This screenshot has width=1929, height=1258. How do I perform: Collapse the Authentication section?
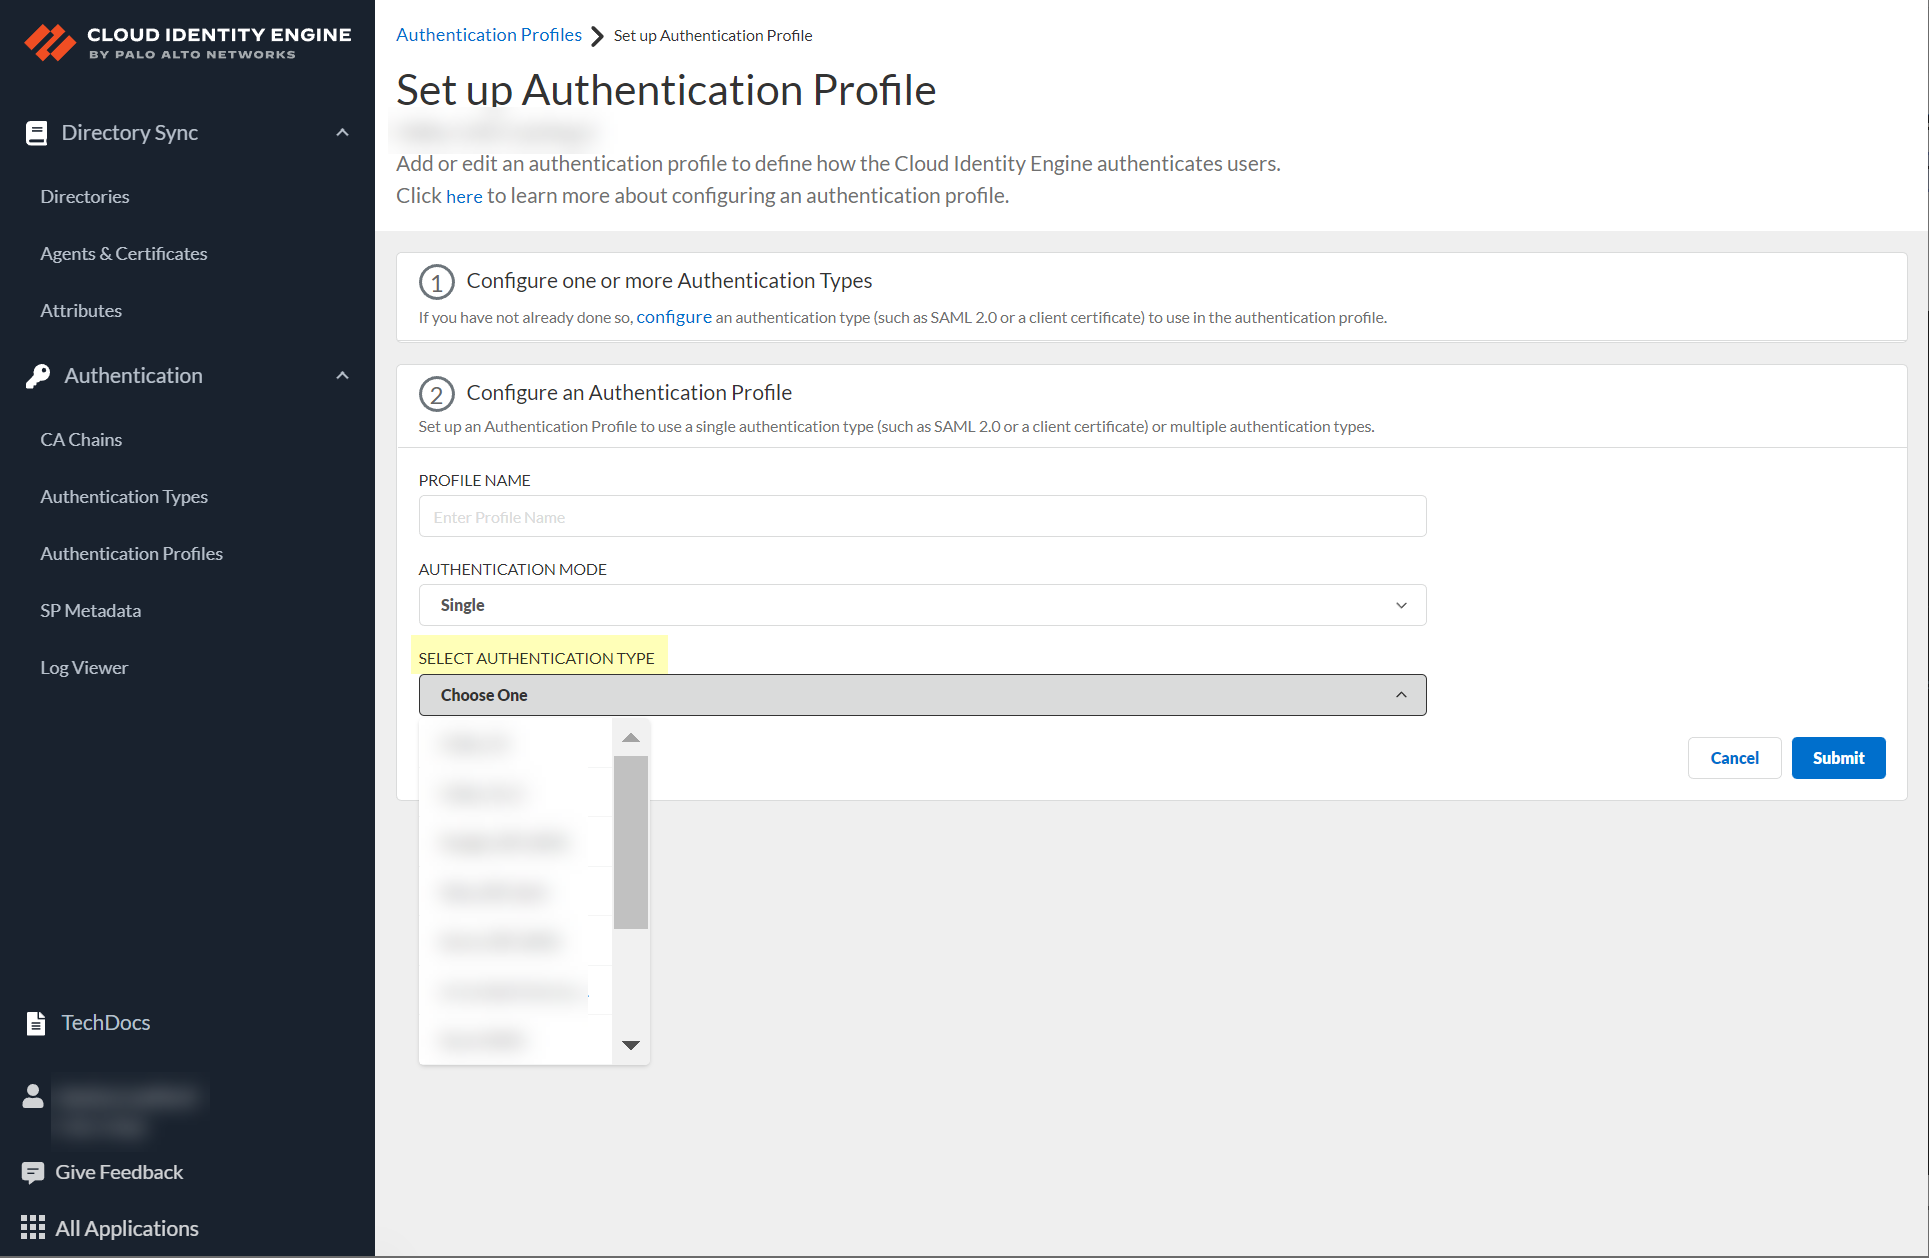(x=342, y=375)
